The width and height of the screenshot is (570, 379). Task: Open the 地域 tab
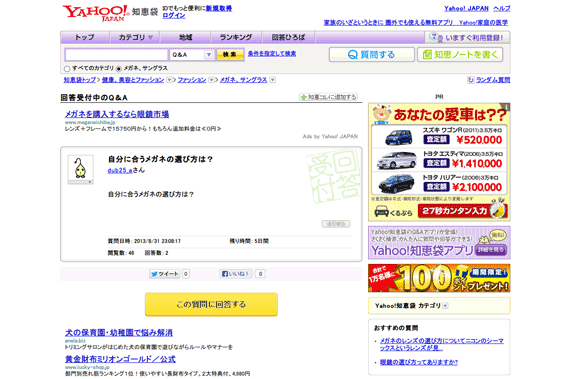click(185, 37)
